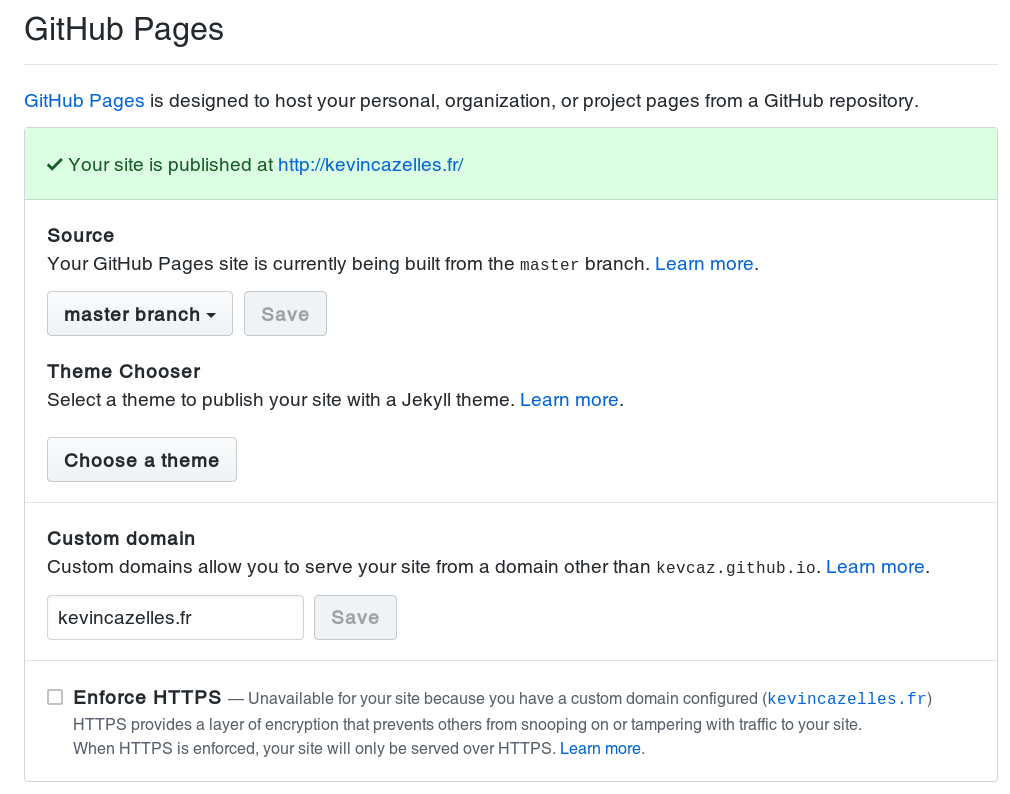Toggle the Enforce HTTPS checkbox
The width and height of the screenshot is (1010, 794).
(x=55, y=697)
